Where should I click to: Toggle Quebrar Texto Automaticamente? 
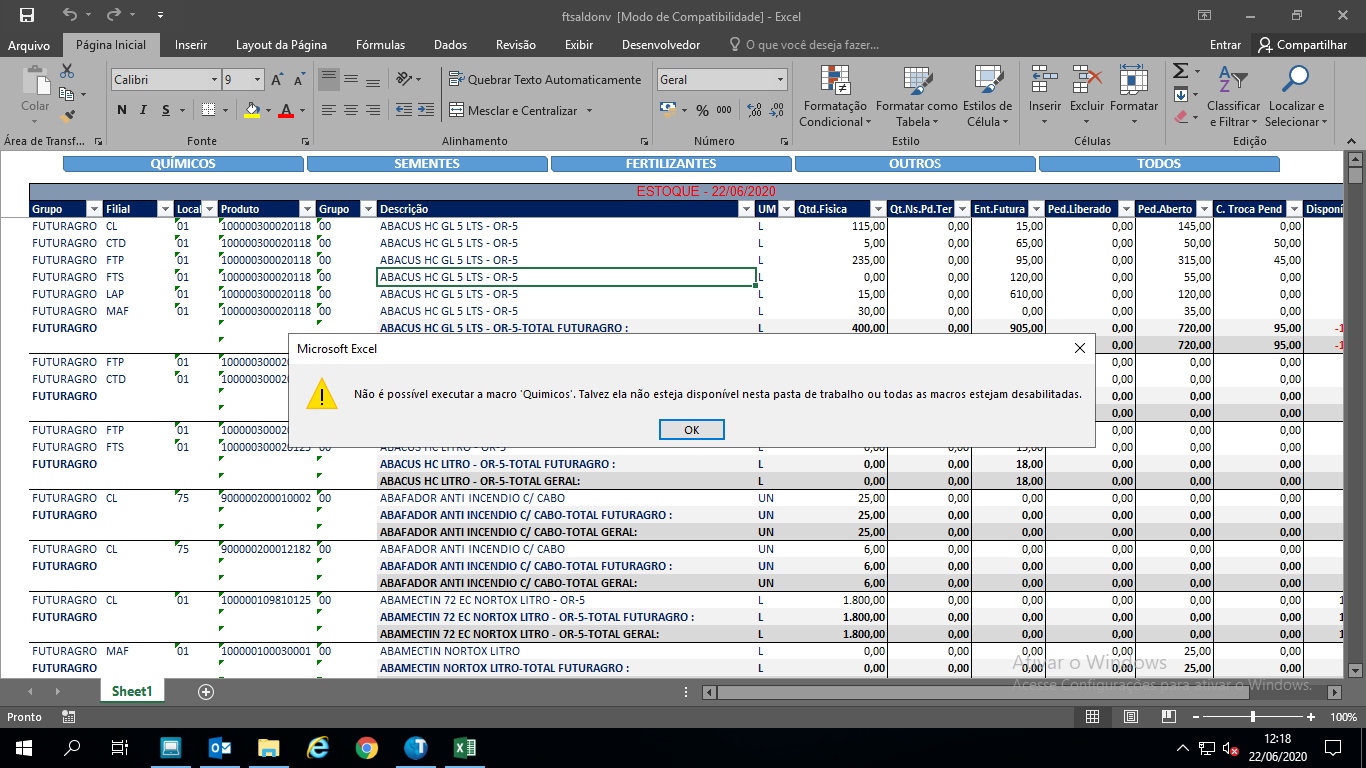[545, 79]
